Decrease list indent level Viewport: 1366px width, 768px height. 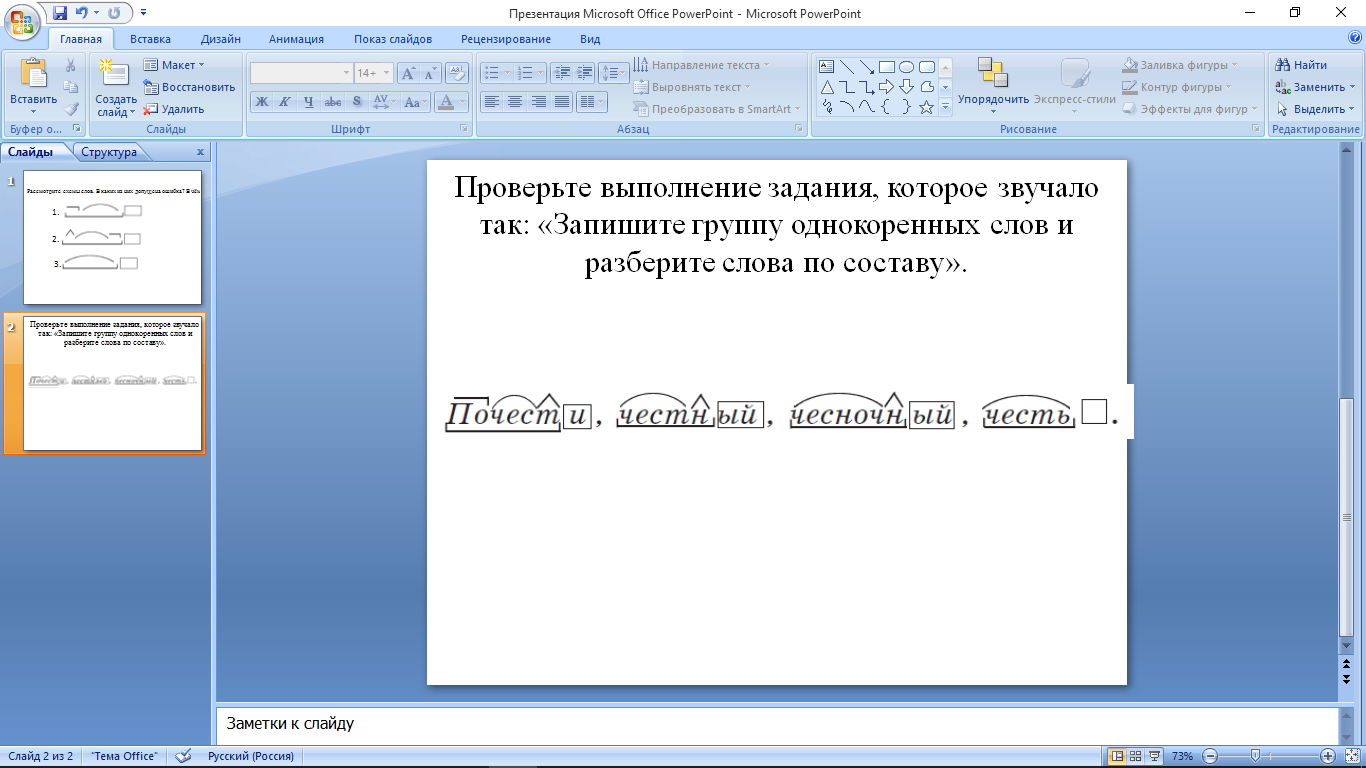click(x=561, y=73)
